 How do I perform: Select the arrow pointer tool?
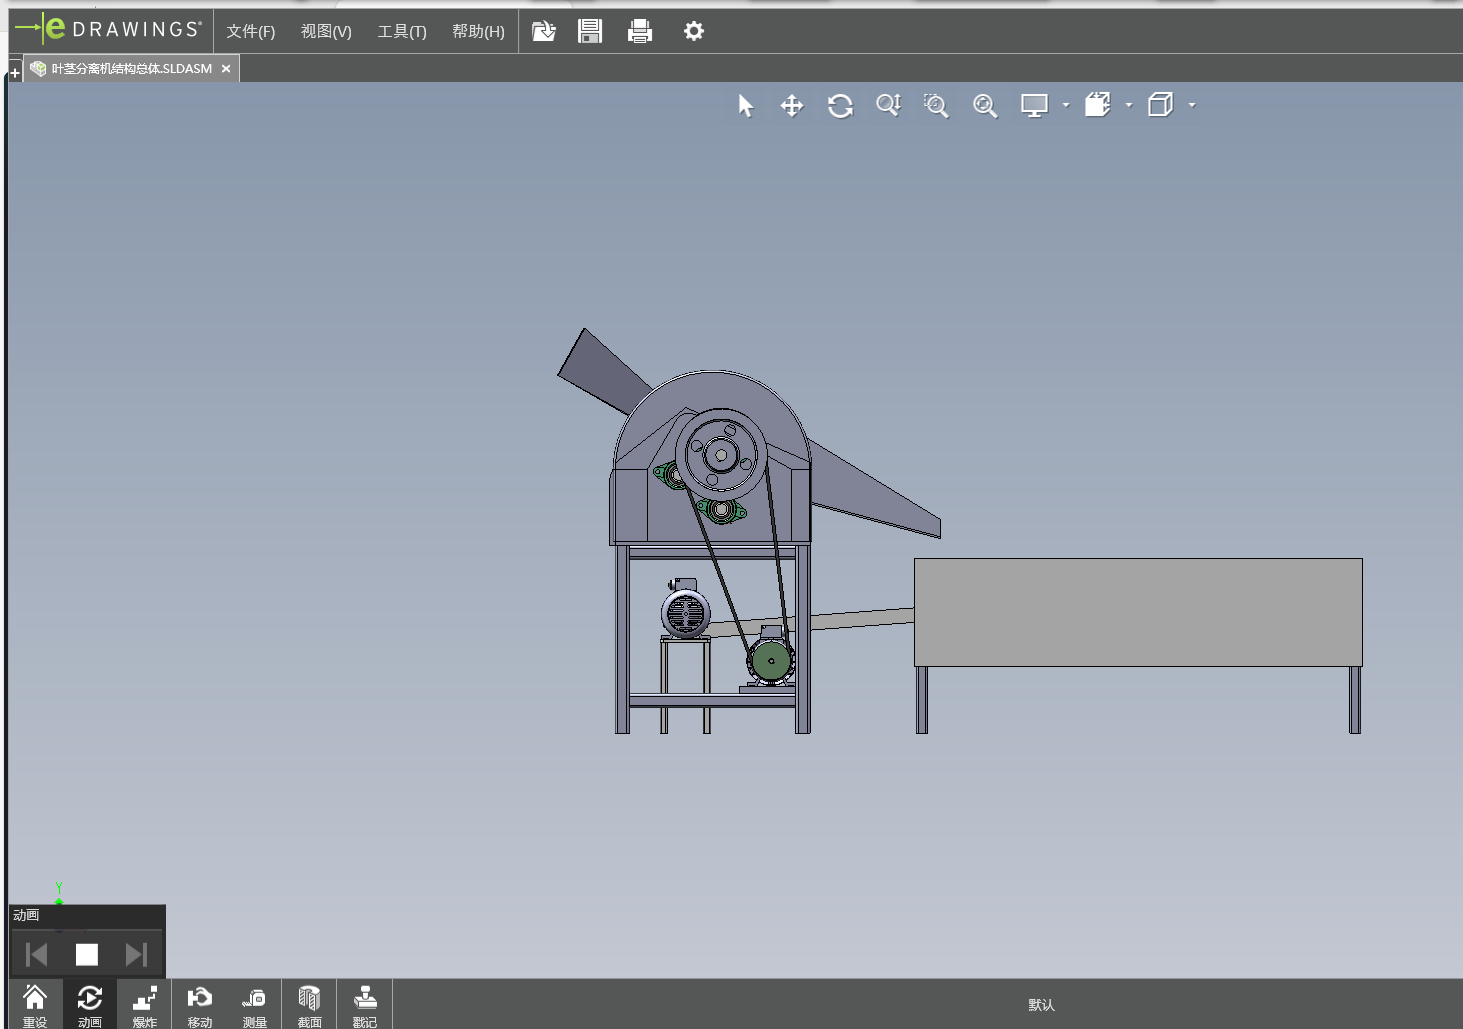[x=746, y=106]
